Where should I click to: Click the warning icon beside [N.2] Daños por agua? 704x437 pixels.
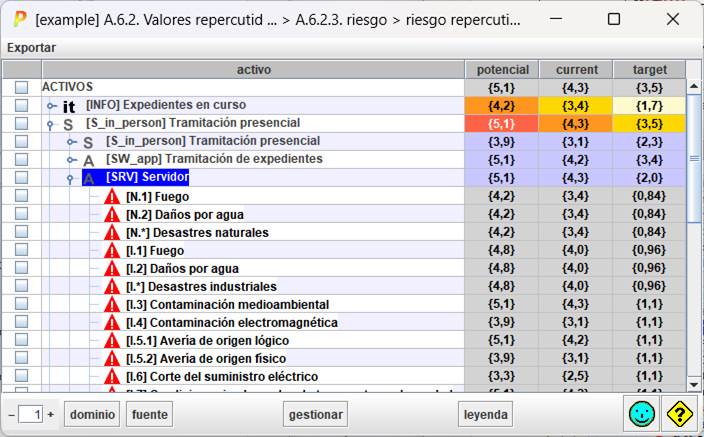pos(112,214)
